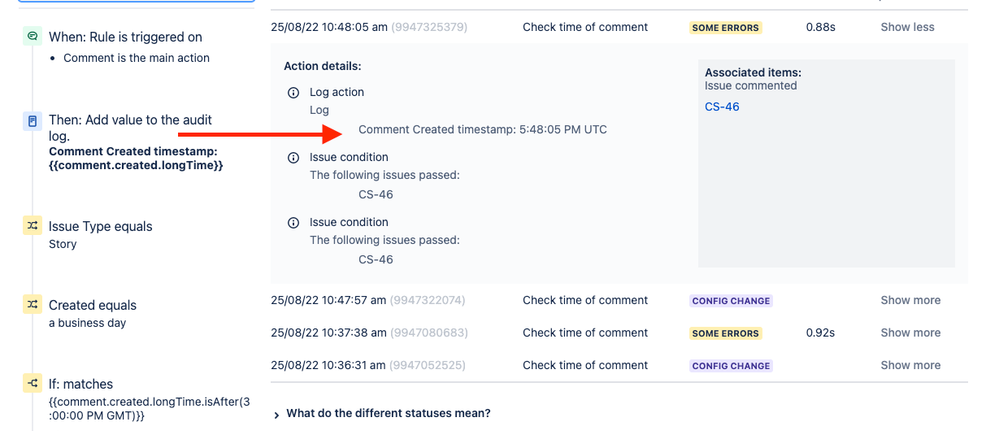Select the Issue Type equals Story condition

(100, 235)
